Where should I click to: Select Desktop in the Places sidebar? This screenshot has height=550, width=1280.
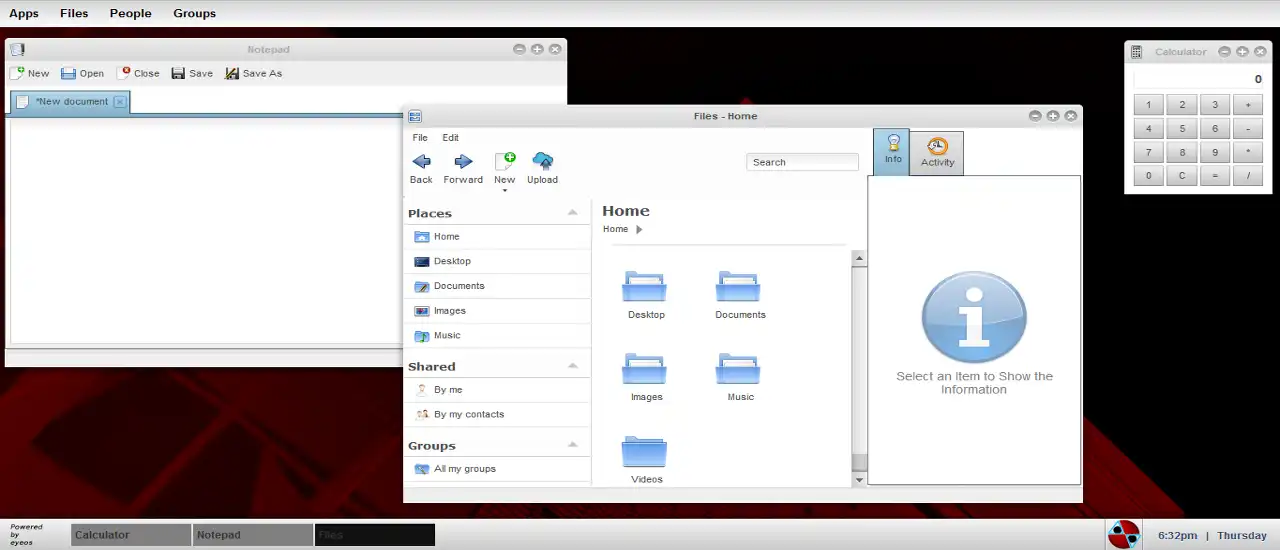click(498, 261)
